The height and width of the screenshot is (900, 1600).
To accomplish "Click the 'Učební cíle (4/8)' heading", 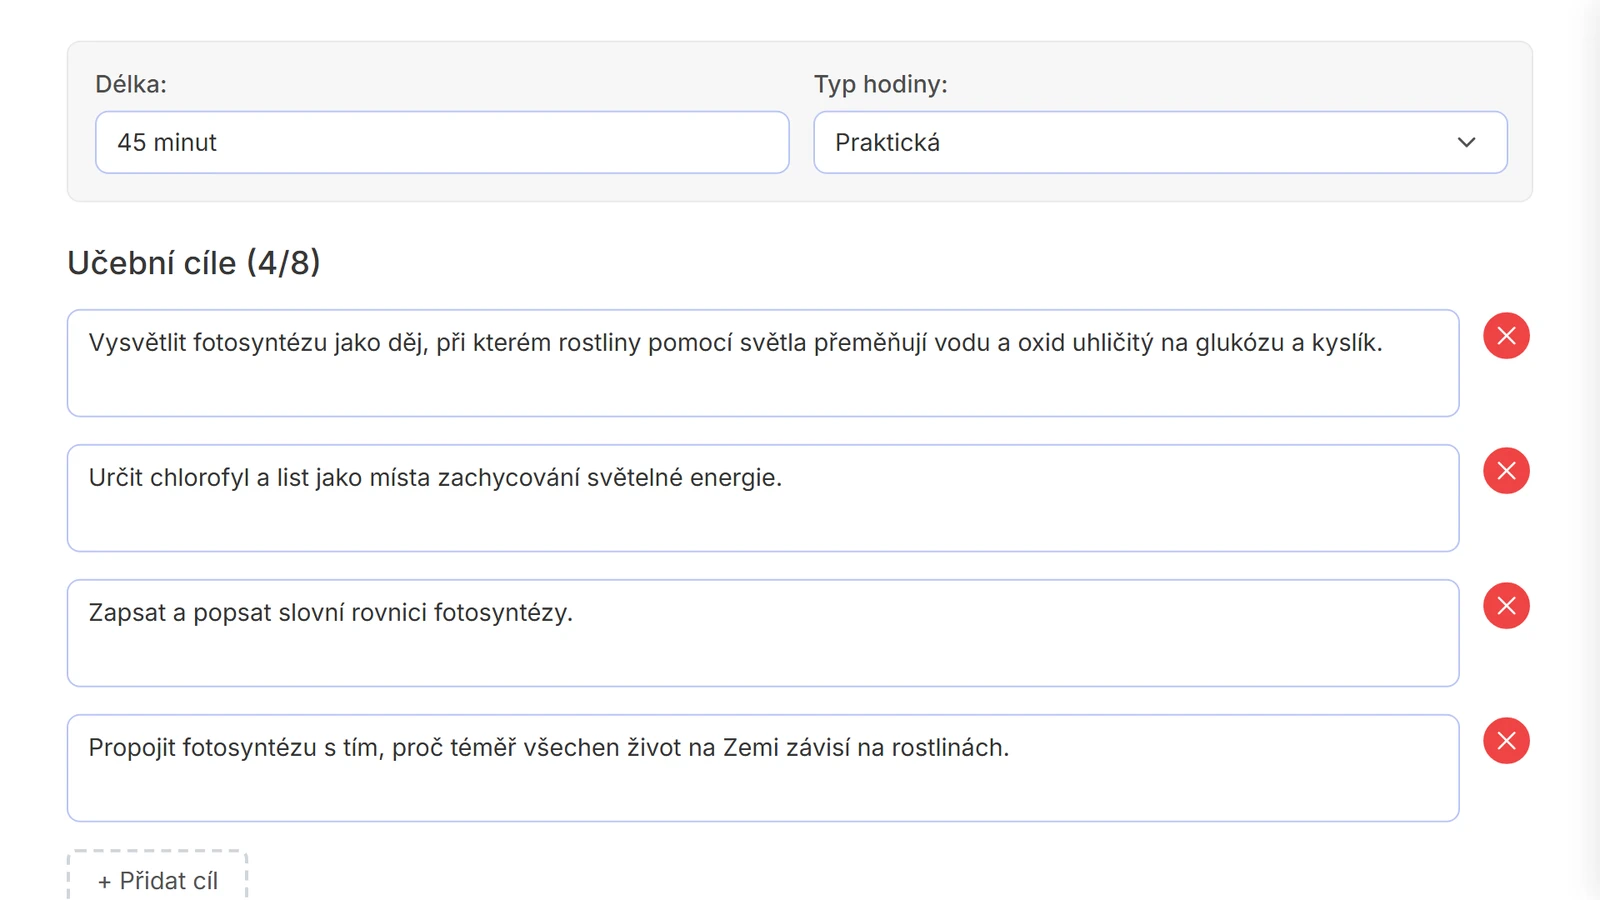I will 194,263.
